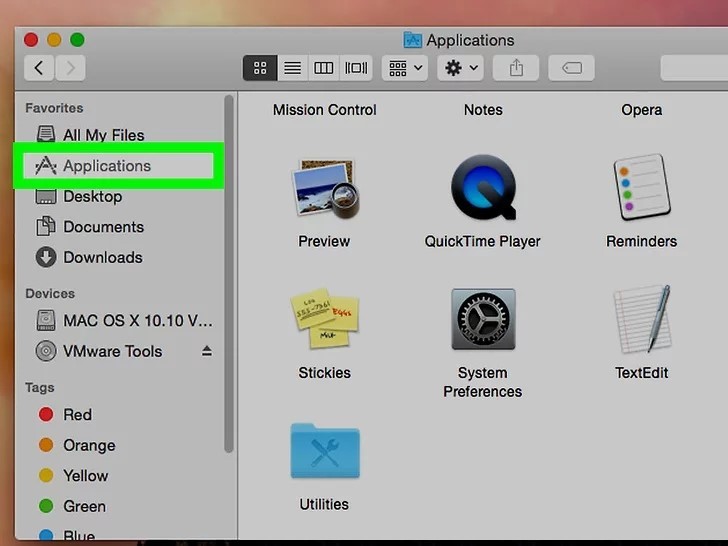Click the Downloads arrow icon in sidebar

click(46, 257)
